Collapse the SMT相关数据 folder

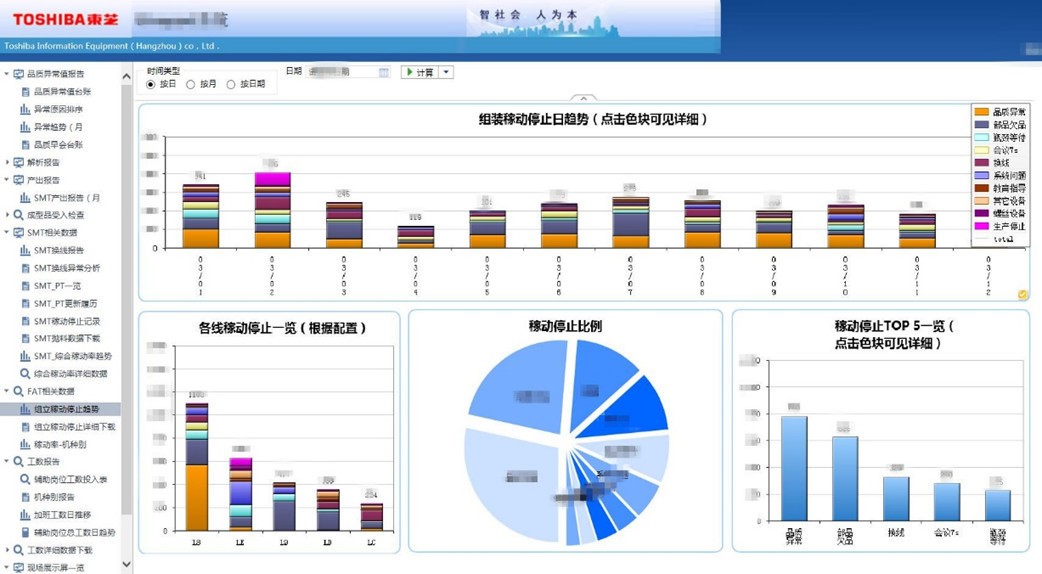[7, 232]
